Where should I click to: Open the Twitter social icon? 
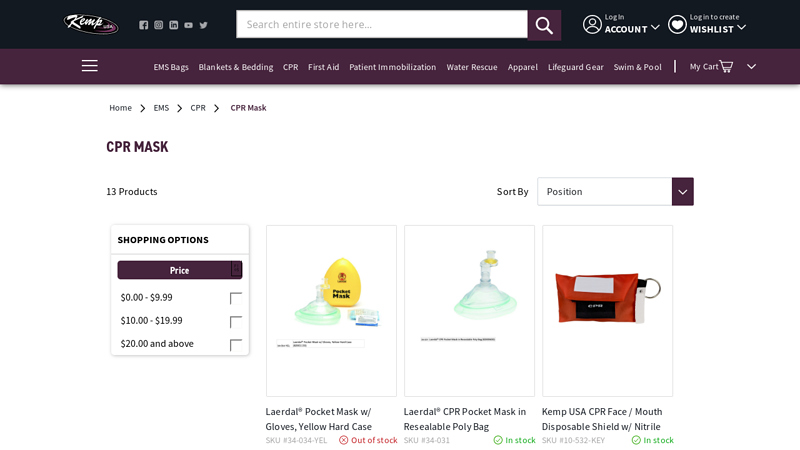tap(204, 25)
